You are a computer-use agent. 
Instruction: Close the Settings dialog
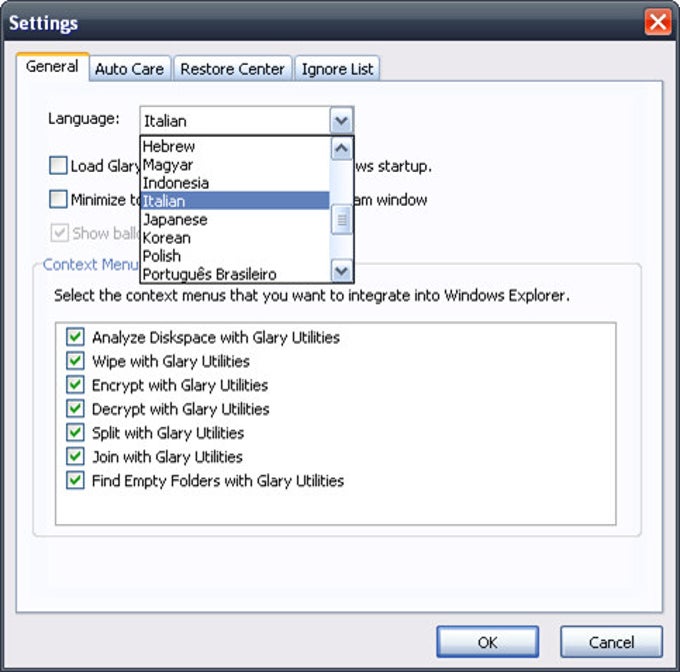point(658,22)
